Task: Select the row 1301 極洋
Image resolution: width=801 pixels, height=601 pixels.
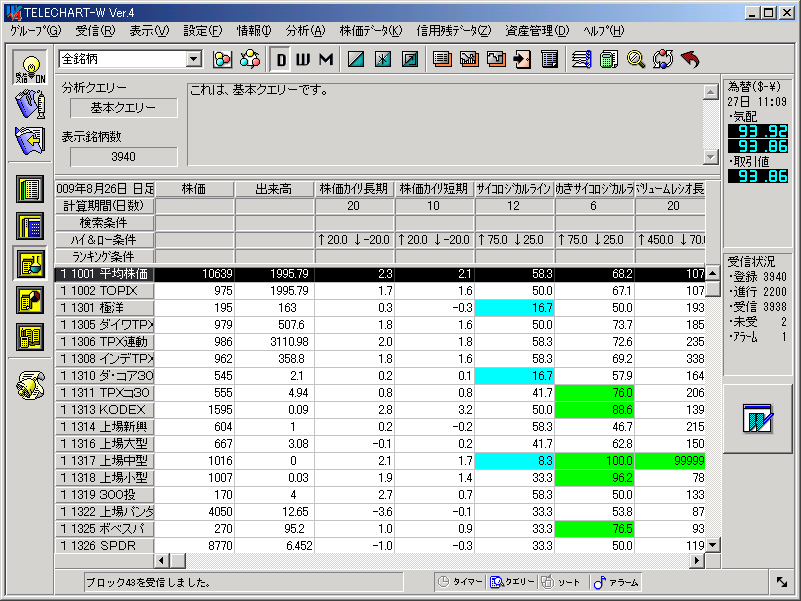Action: pos(380,308)
